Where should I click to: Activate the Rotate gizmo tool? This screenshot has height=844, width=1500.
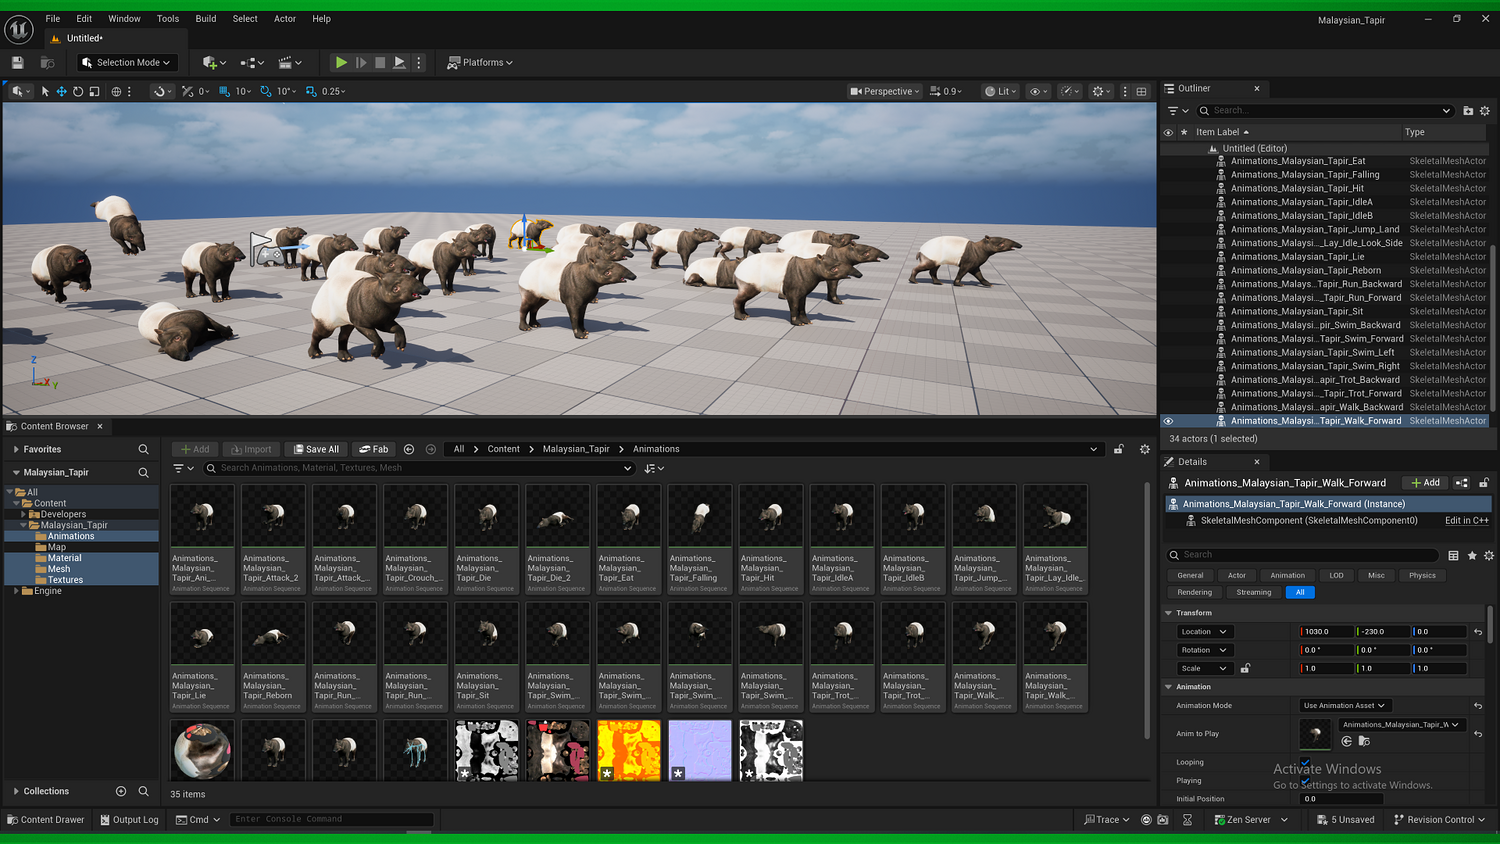[x=78, y=91]
